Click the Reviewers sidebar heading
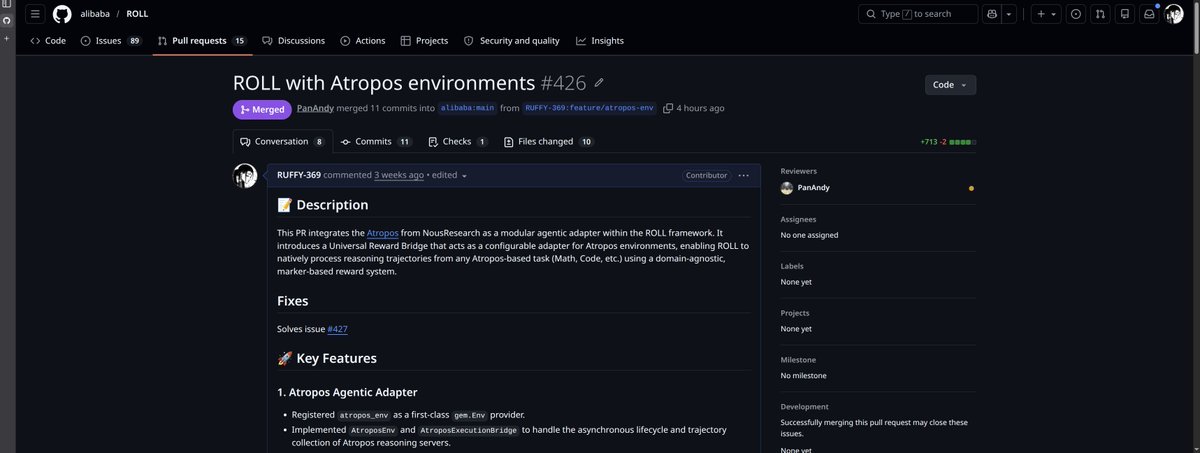1200x453 pixels. (x=800, y=171)
